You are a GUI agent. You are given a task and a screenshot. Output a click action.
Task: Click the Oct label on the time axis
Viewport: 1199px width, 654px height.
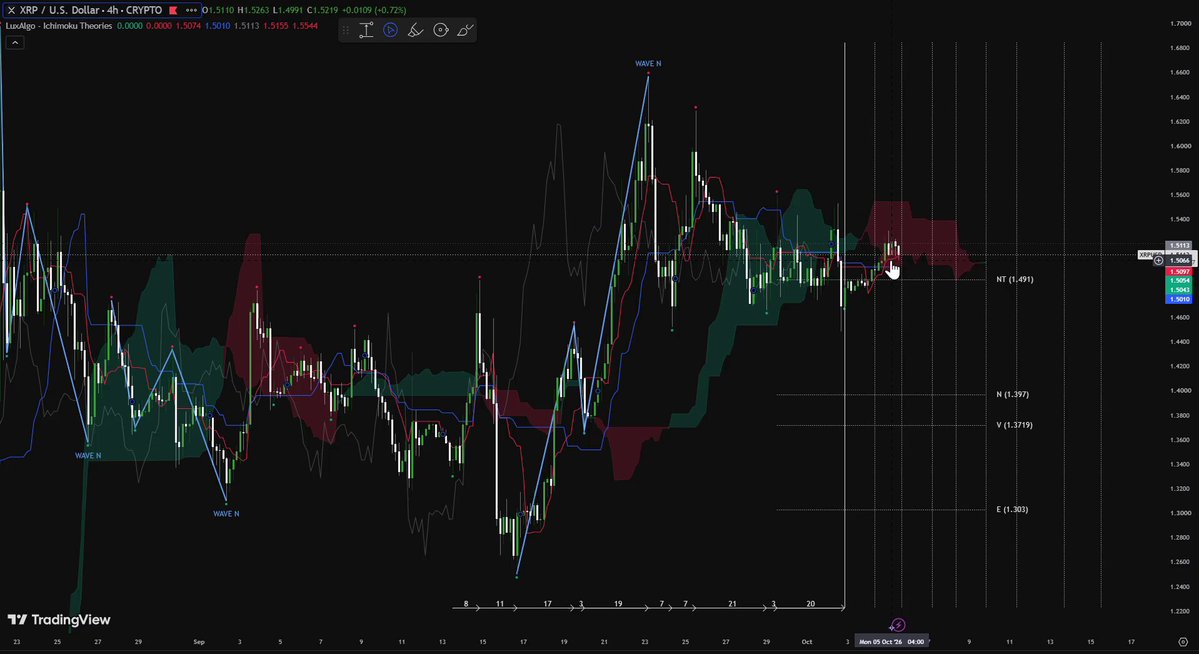click(807, 642)
